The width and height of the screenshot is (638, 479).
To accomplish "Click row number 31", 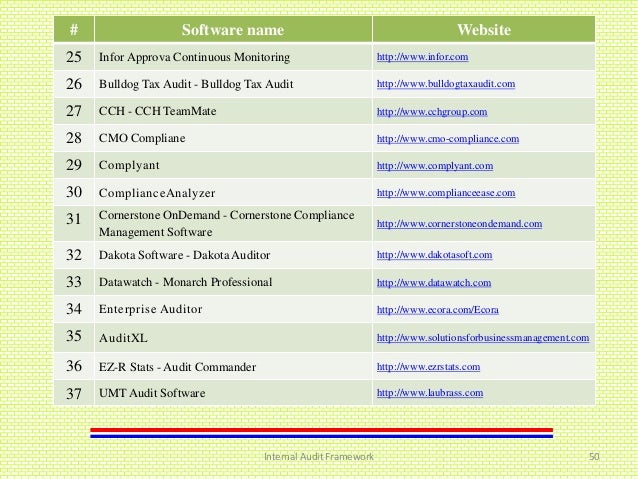I will click(x=74, y=223).
